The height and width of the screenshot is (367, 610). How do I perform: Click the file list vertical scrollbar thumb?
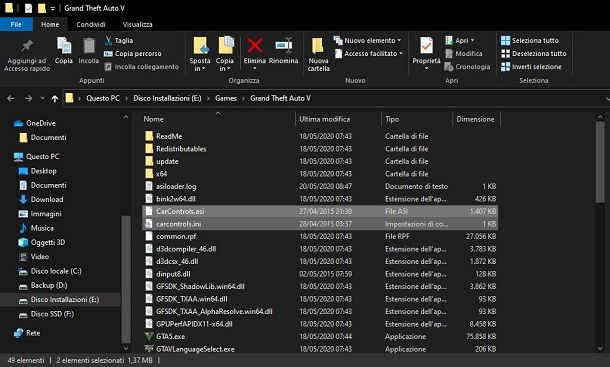tap(600, 162)
